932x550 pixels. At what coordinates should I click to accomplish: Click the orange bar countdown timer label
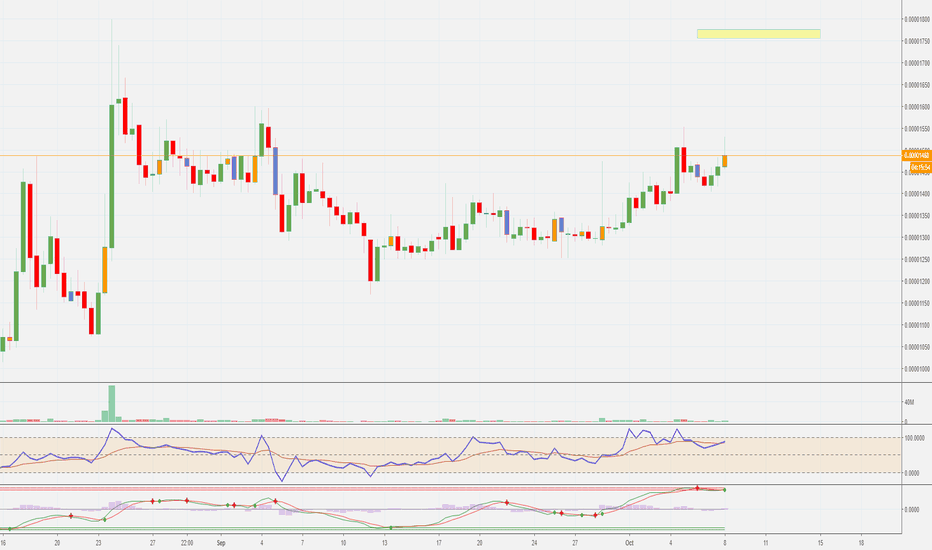click(x=920, y=168)
